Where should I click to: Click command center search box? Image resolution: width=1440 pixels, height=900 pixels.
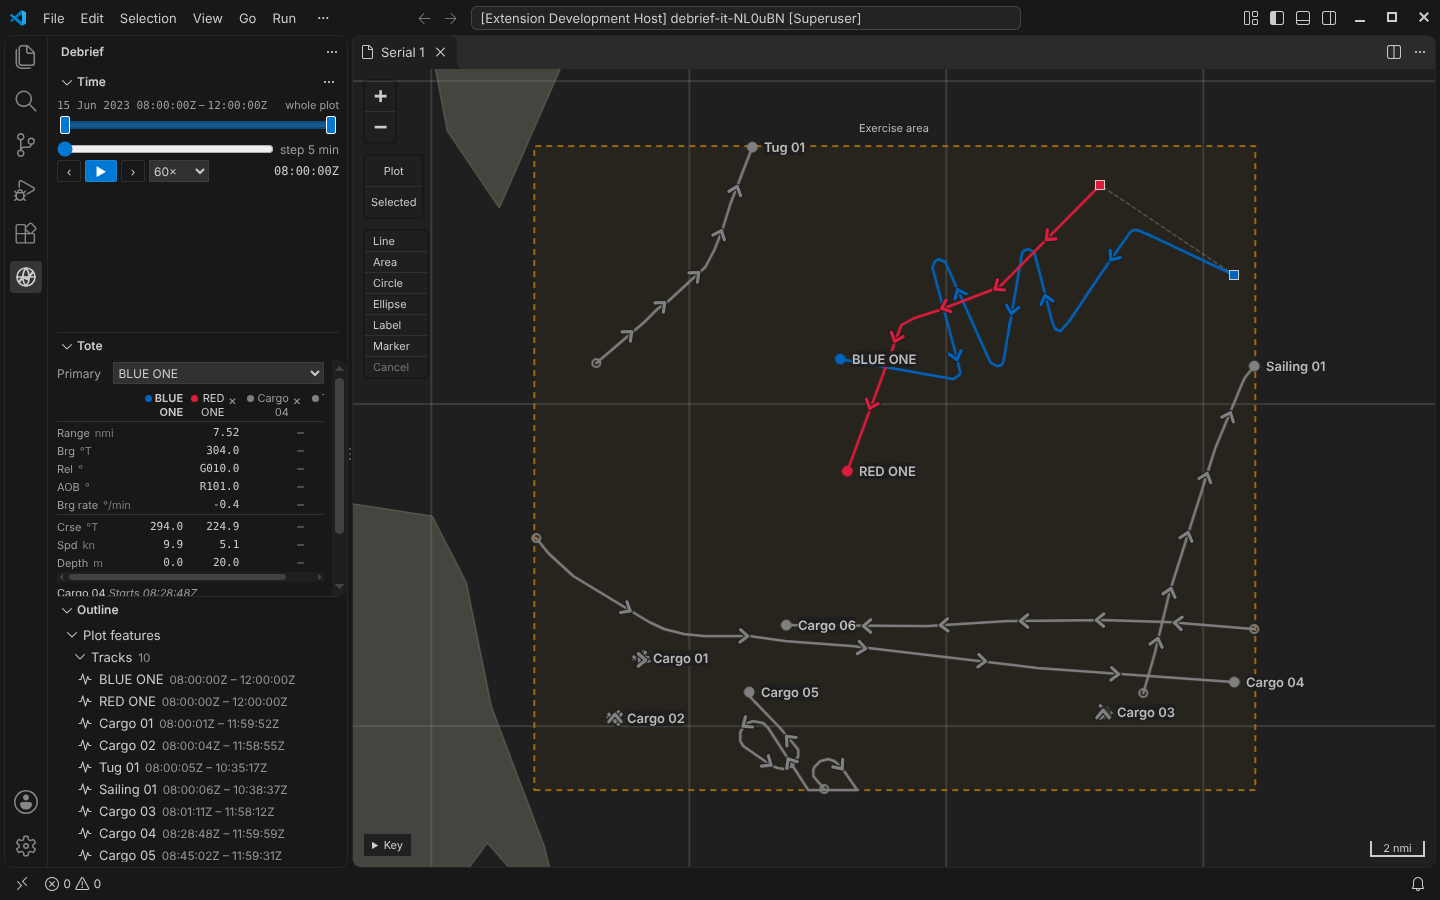tap(745, 18)
